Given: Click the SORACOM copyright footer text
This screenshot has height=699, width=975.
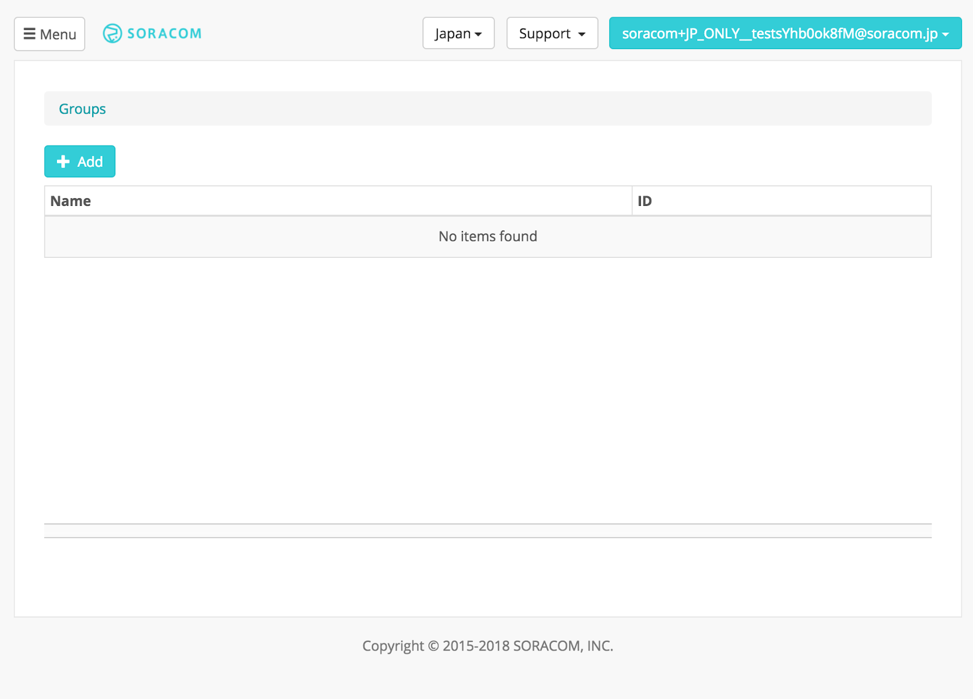Looking at the screenshot, I should 488,646.
